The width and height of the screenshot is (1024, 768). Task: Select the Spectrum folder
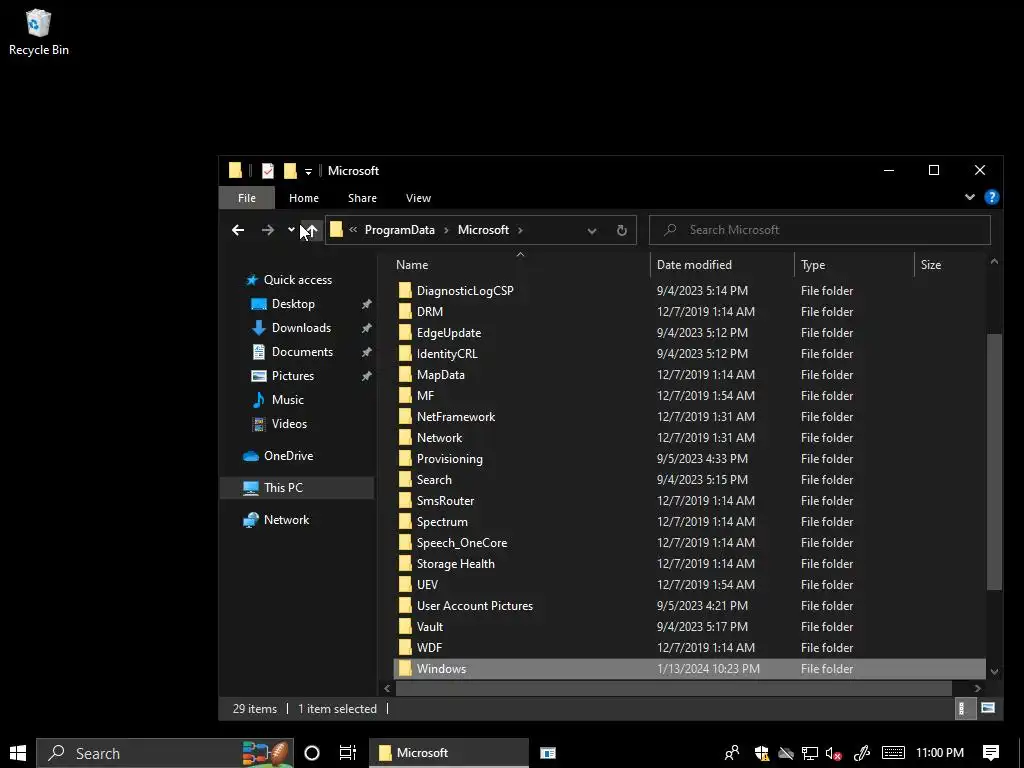pyautogui.click(x=442, y=522)
